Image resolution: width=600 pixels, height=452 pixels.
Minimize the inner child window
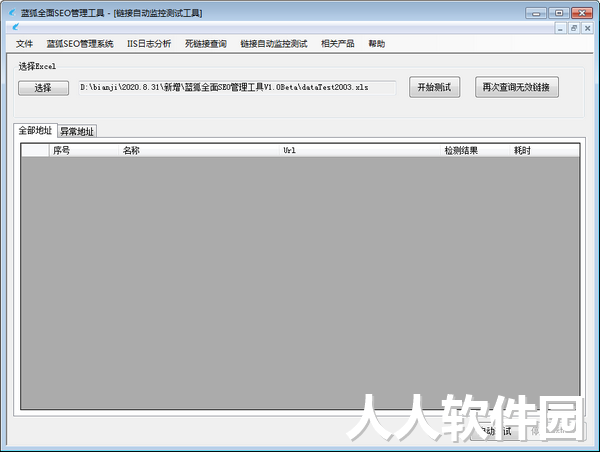pos(561,28)
